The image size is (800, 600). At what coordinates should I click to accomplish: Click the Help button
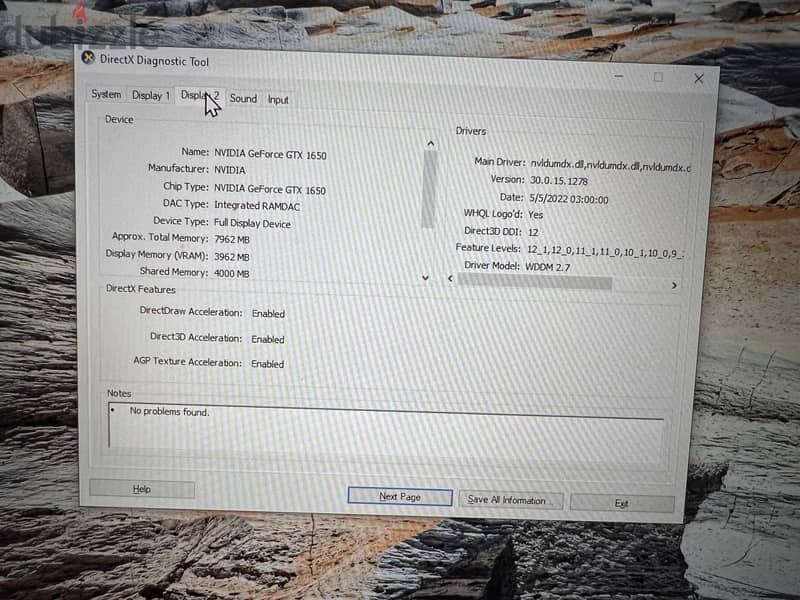click(142, 489)
